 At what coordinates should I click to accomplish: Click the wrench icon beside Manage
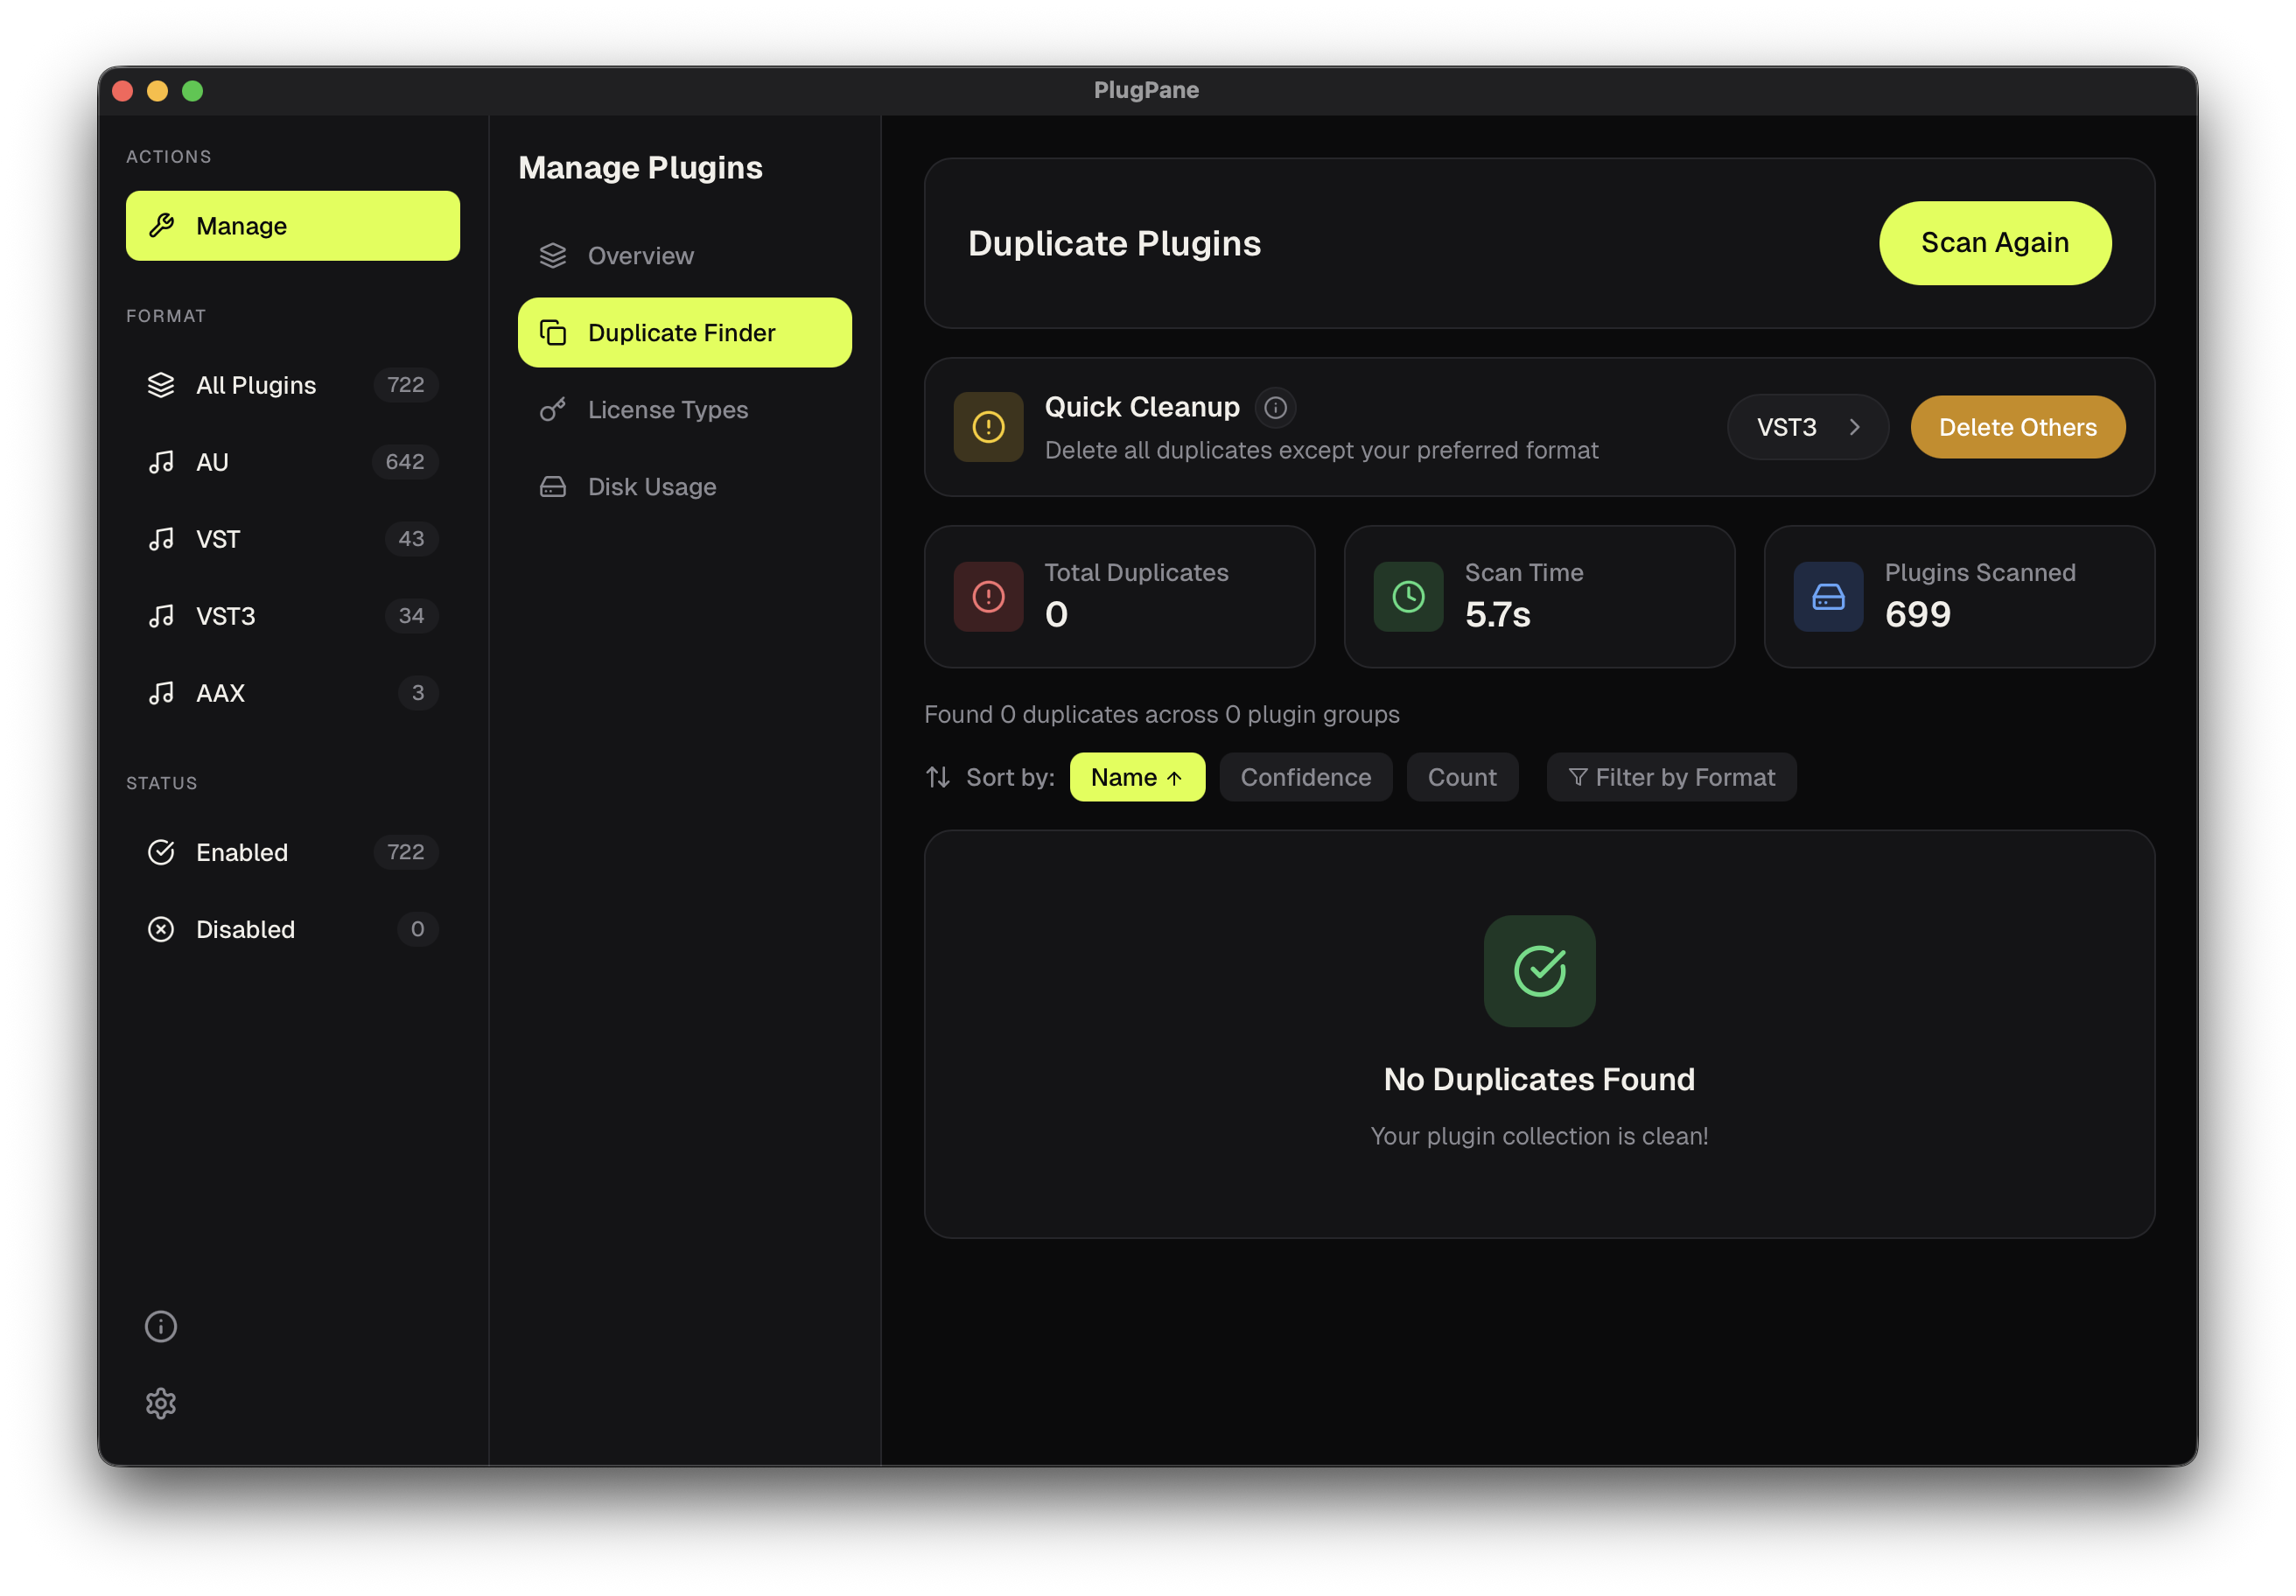point(161,226)
